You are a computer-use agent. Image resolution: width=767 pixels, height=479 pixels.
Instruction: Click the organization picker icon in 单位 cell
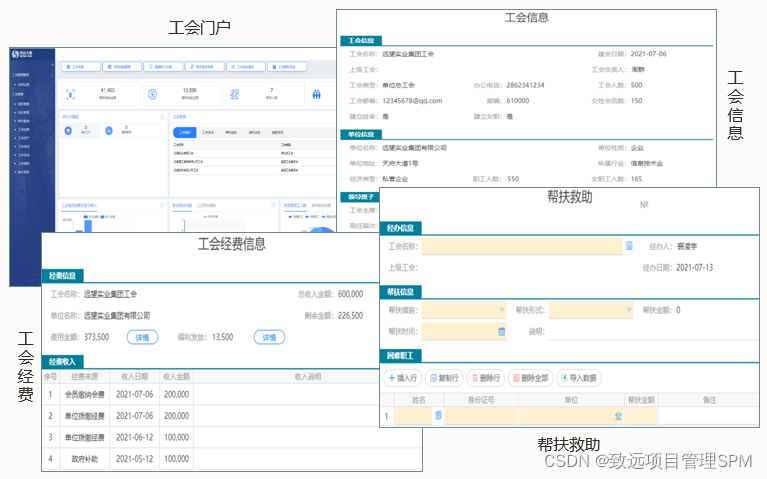[618, 416]
